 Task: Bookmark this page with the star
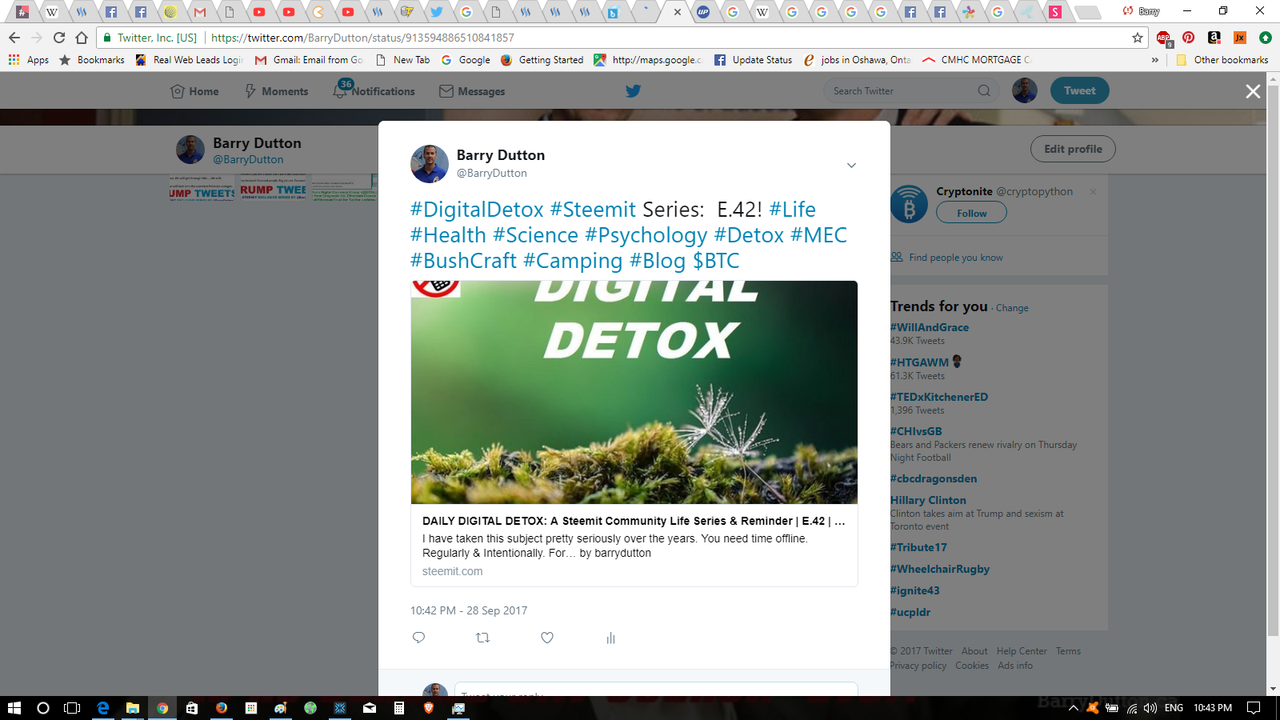[1138, 38]
